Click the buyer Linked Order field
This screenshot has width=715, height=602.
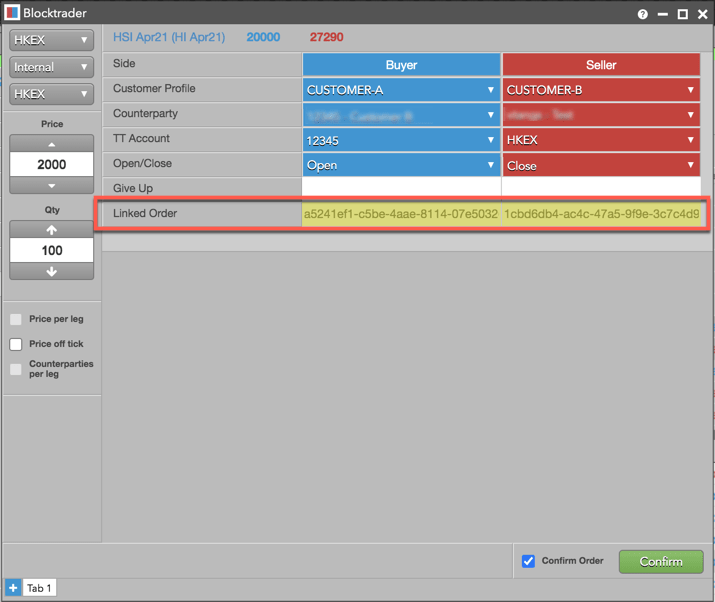[401, 214]
